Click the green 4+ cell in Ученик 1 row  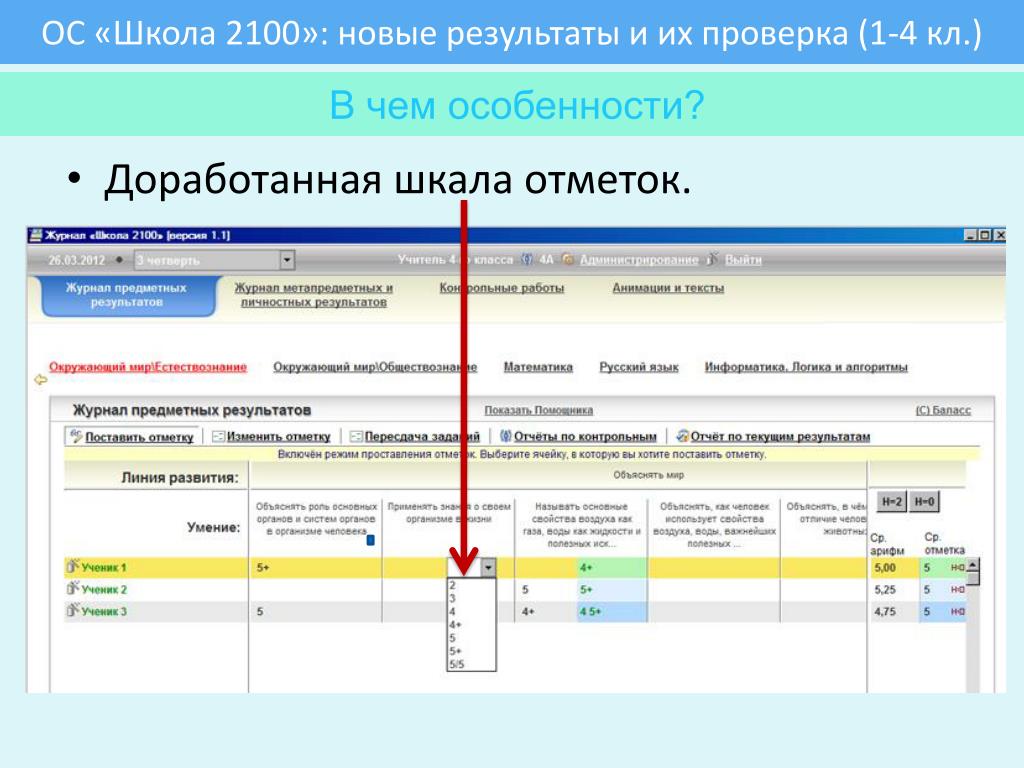click(x=612, y=568)
